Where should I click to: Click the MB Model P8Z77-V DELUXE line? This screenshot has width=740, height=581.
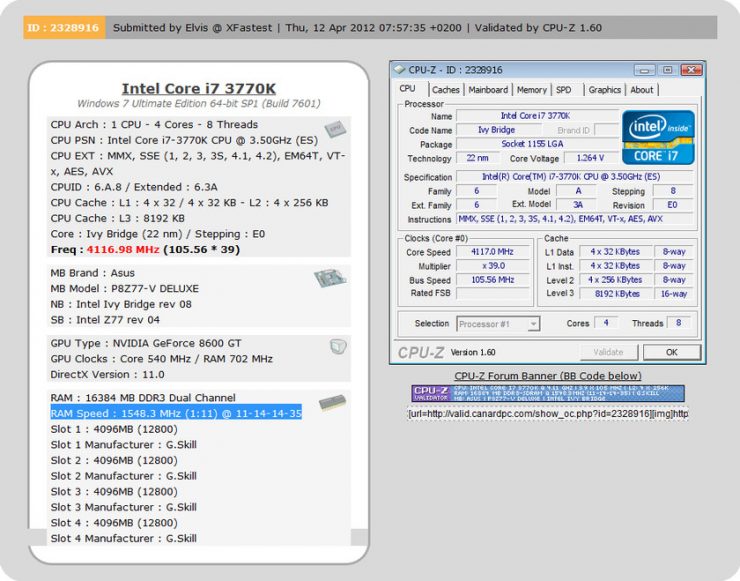[125, 288]
